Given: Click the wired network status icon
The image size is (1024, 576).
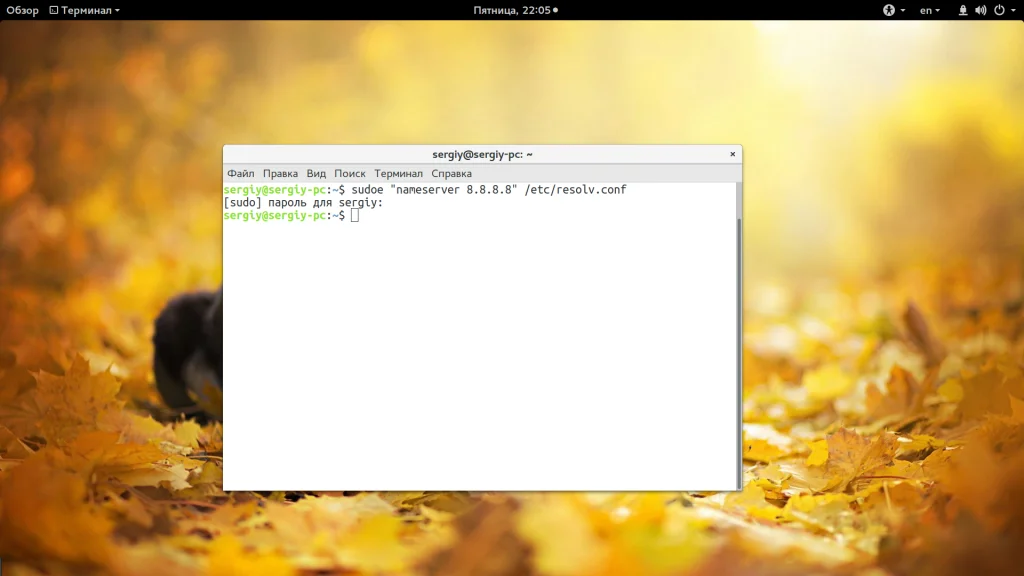Looking at the screenshot, I should pyautogui.click(x=963, y=10).
